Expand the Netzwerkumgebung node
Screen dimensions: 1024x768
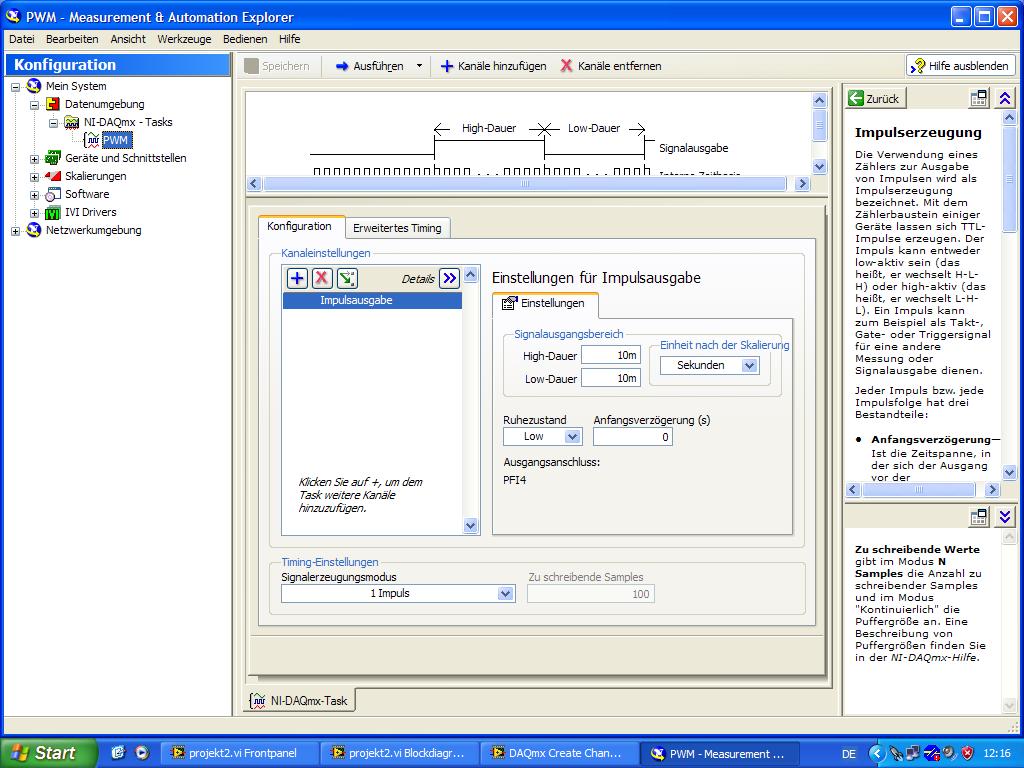(16, 231)
